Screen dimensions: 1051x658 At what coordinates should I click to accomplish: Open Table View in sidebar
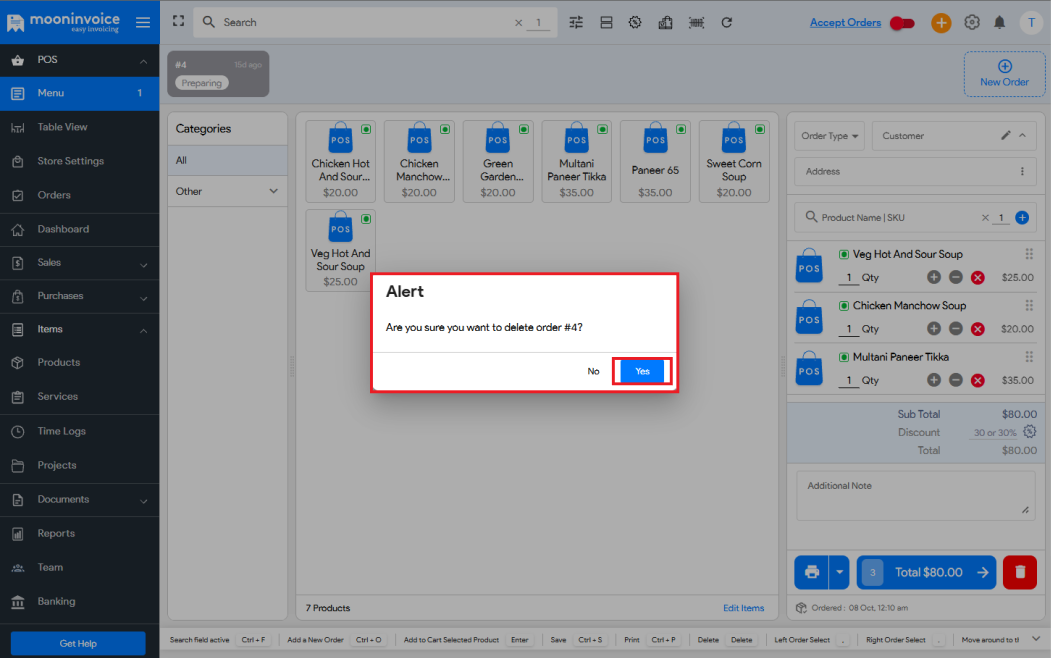pos(62,127)
